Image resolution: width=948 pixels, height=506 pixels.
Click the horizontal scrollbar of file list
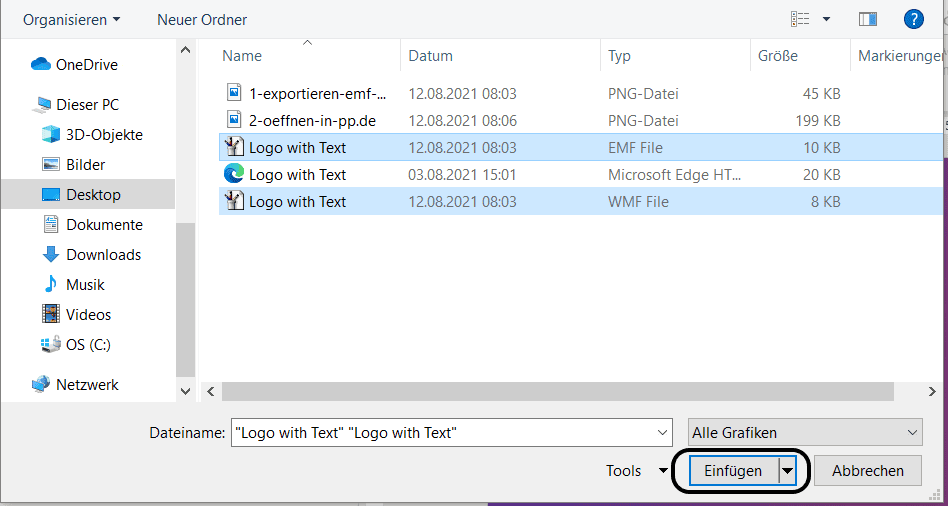click(570, 391)
